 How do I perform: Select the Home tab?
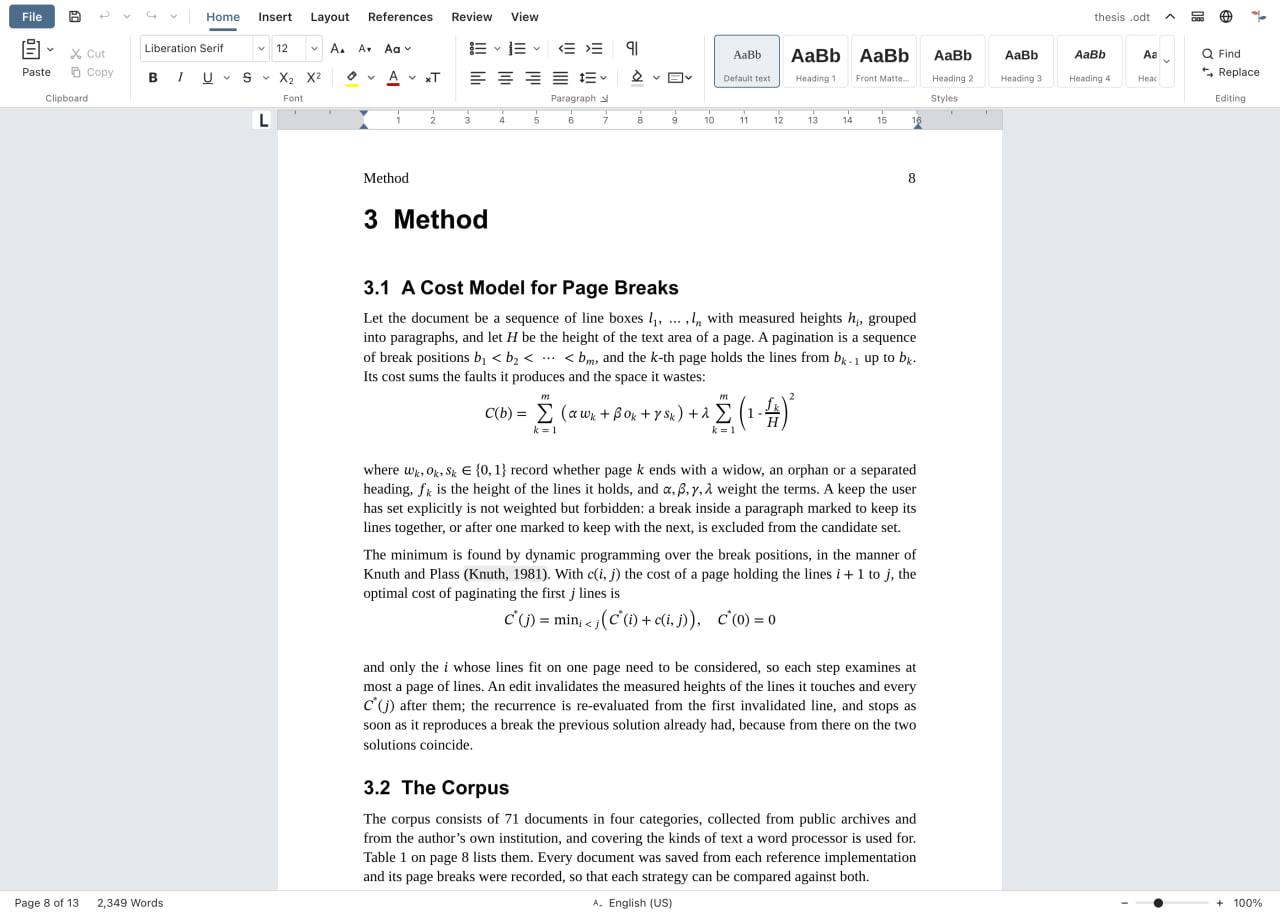pyautogui.click(x=223, y=17)
